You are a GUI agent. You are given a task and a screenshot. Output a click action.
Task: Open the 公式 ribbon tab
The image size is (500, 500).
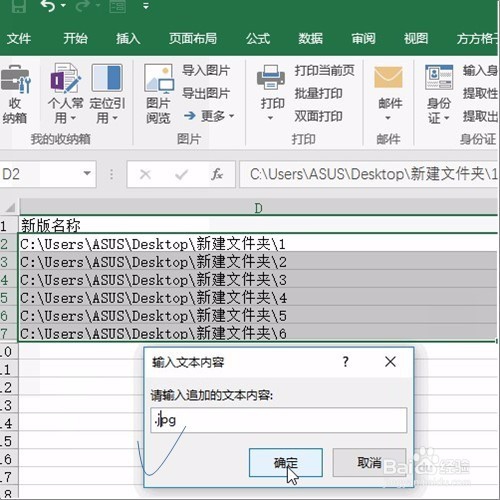click(258, 39)
